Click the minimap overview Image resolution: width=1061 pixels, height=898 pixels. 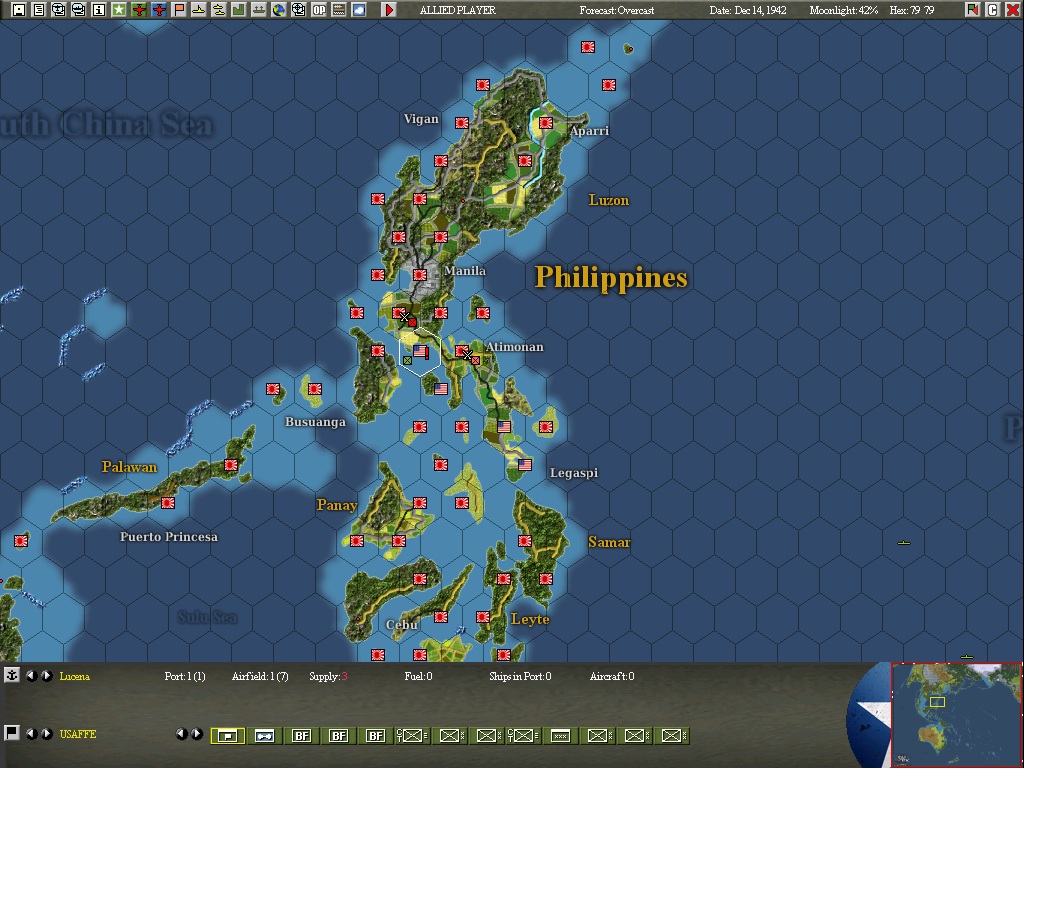[x=956, y=715]
